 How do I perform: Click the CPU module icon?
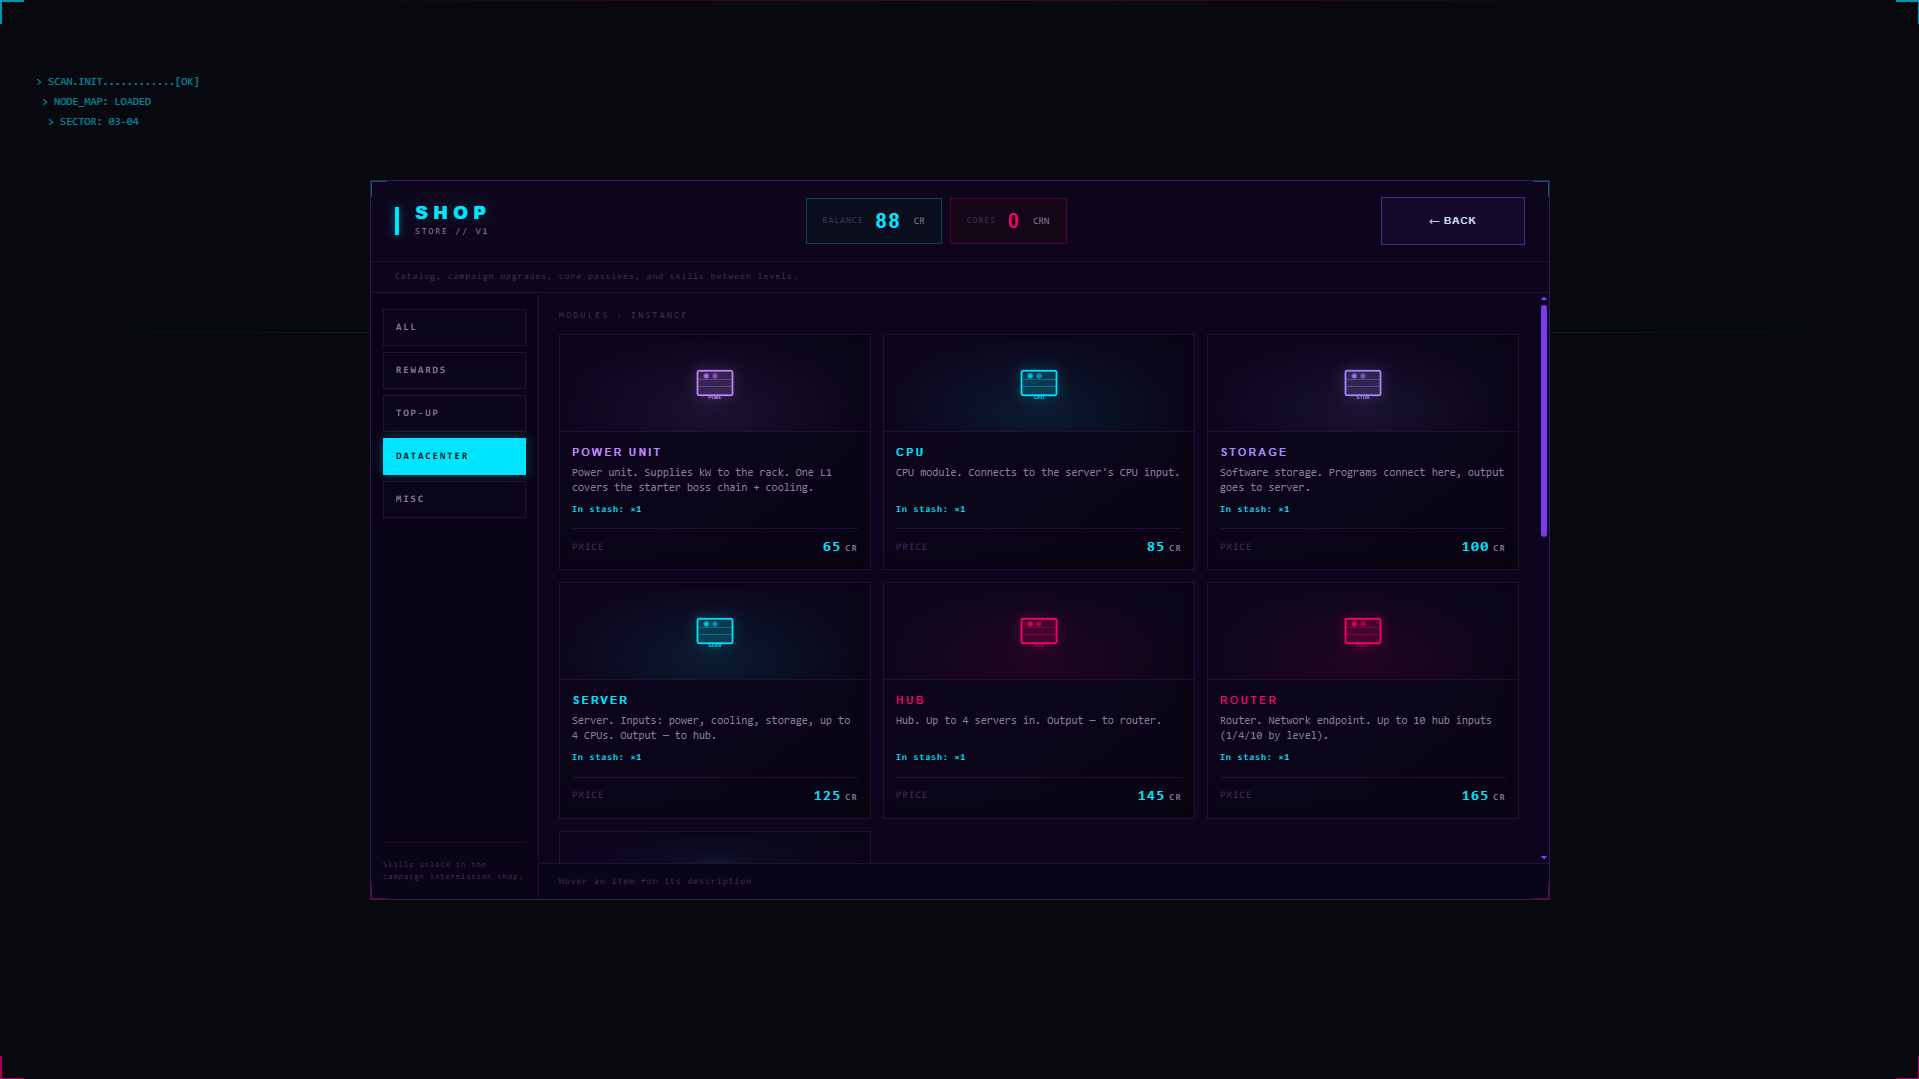click(x=1038, y=384)
